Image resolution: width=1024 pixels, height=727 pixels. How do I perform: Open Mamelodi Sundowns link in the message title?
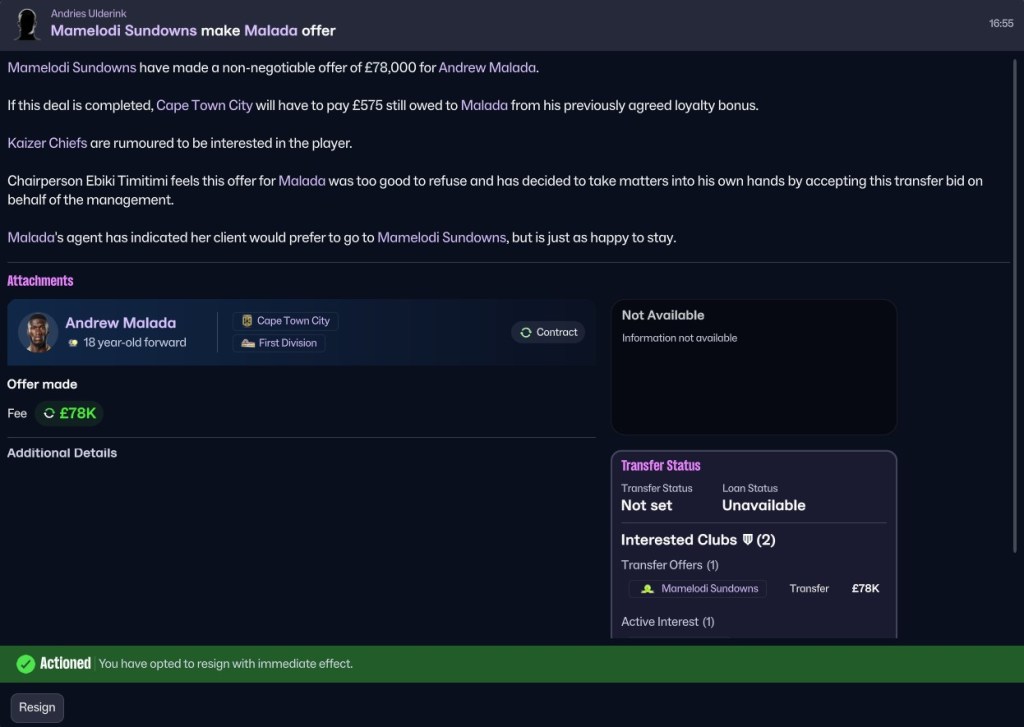123,31
